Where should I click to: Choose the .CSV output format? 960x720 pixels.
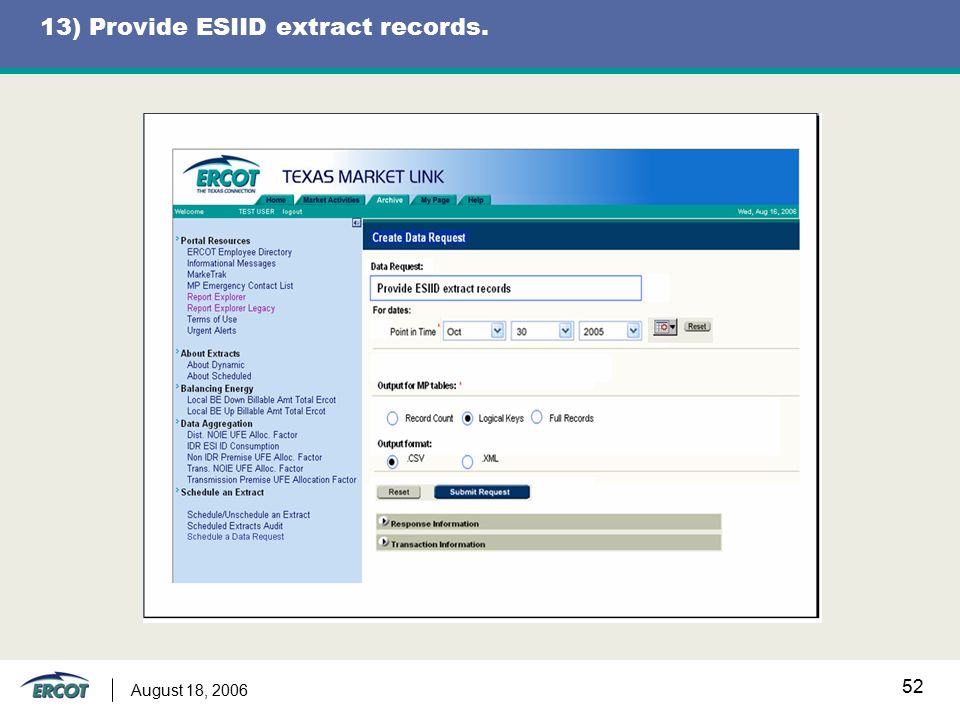click(392, 462)
